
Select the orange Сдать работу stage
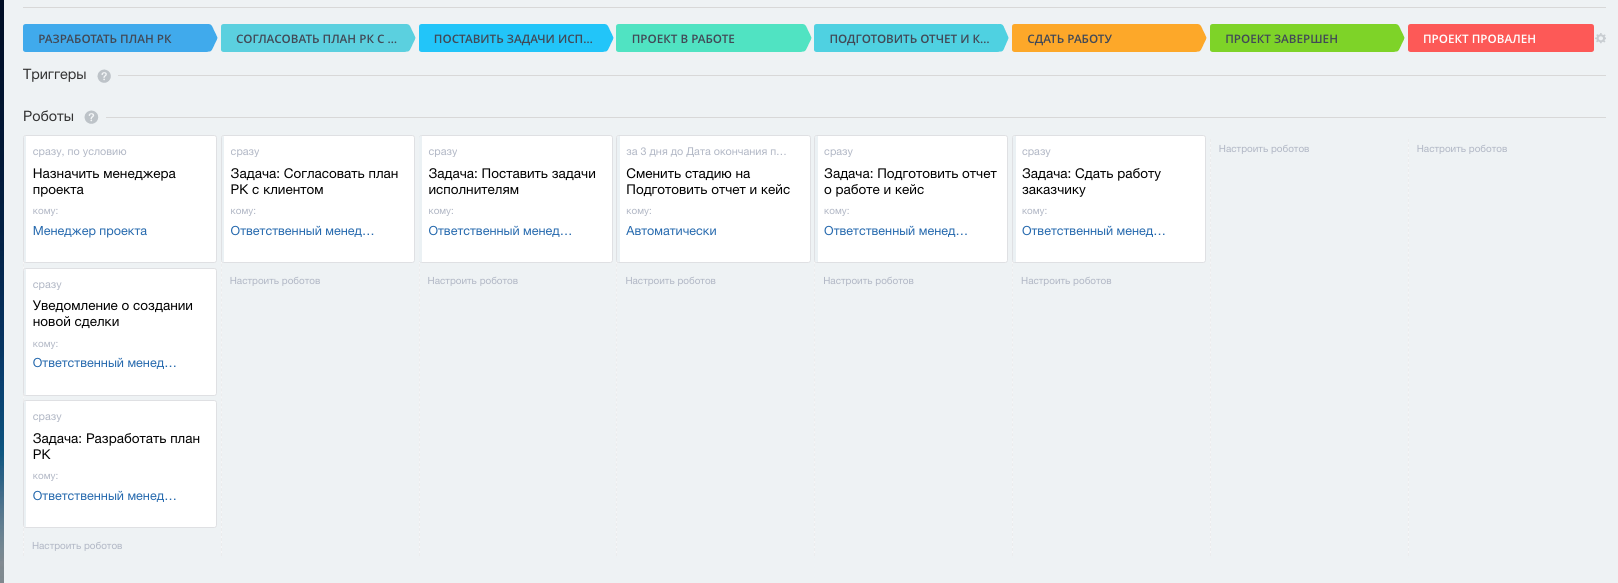coord(1104,39)
